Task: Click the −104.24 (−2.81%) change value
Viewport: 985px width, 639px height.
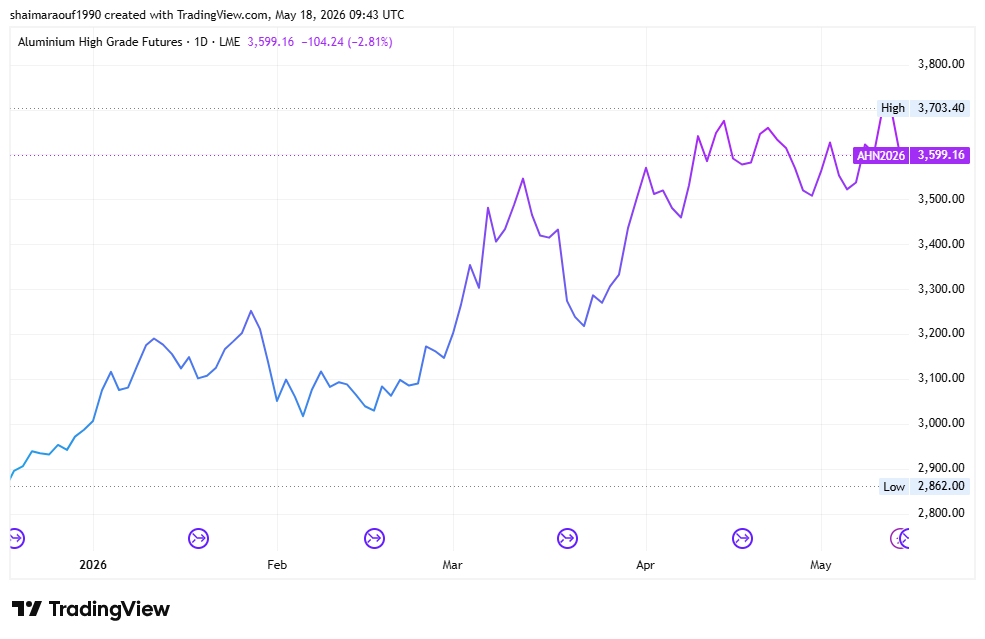Action: 347,42
